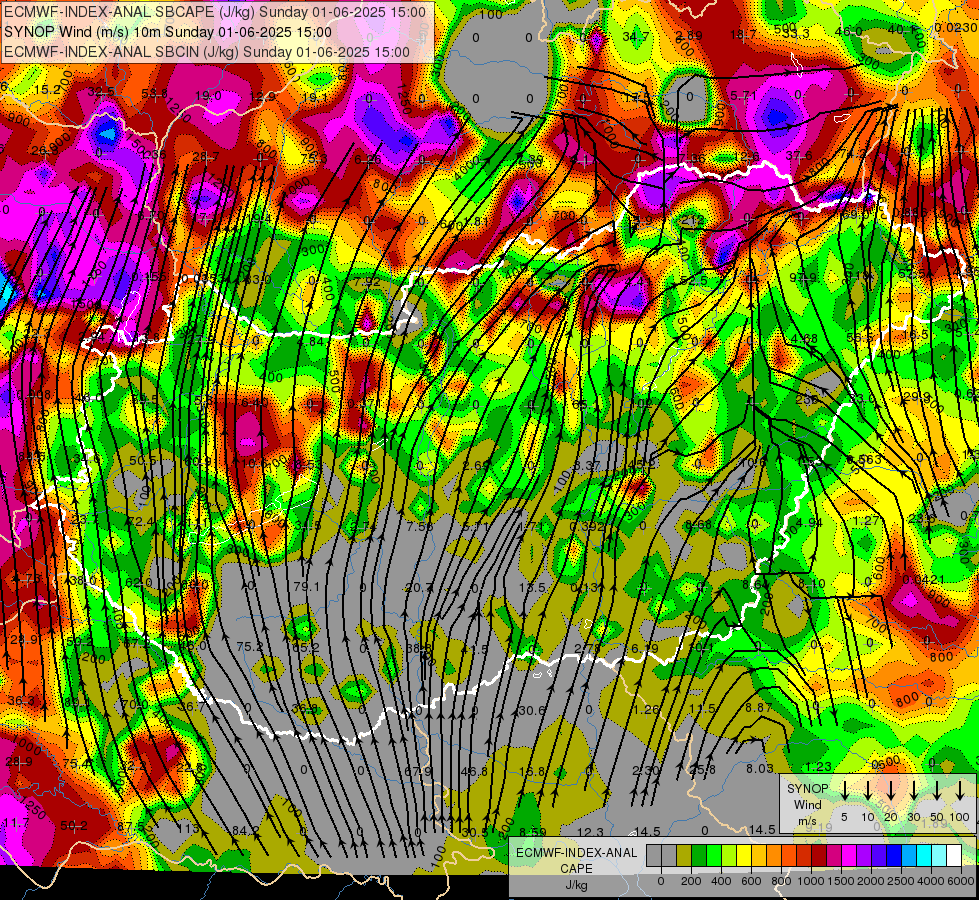Click the '50.2' value in the bottom-left area

point(74,826)
